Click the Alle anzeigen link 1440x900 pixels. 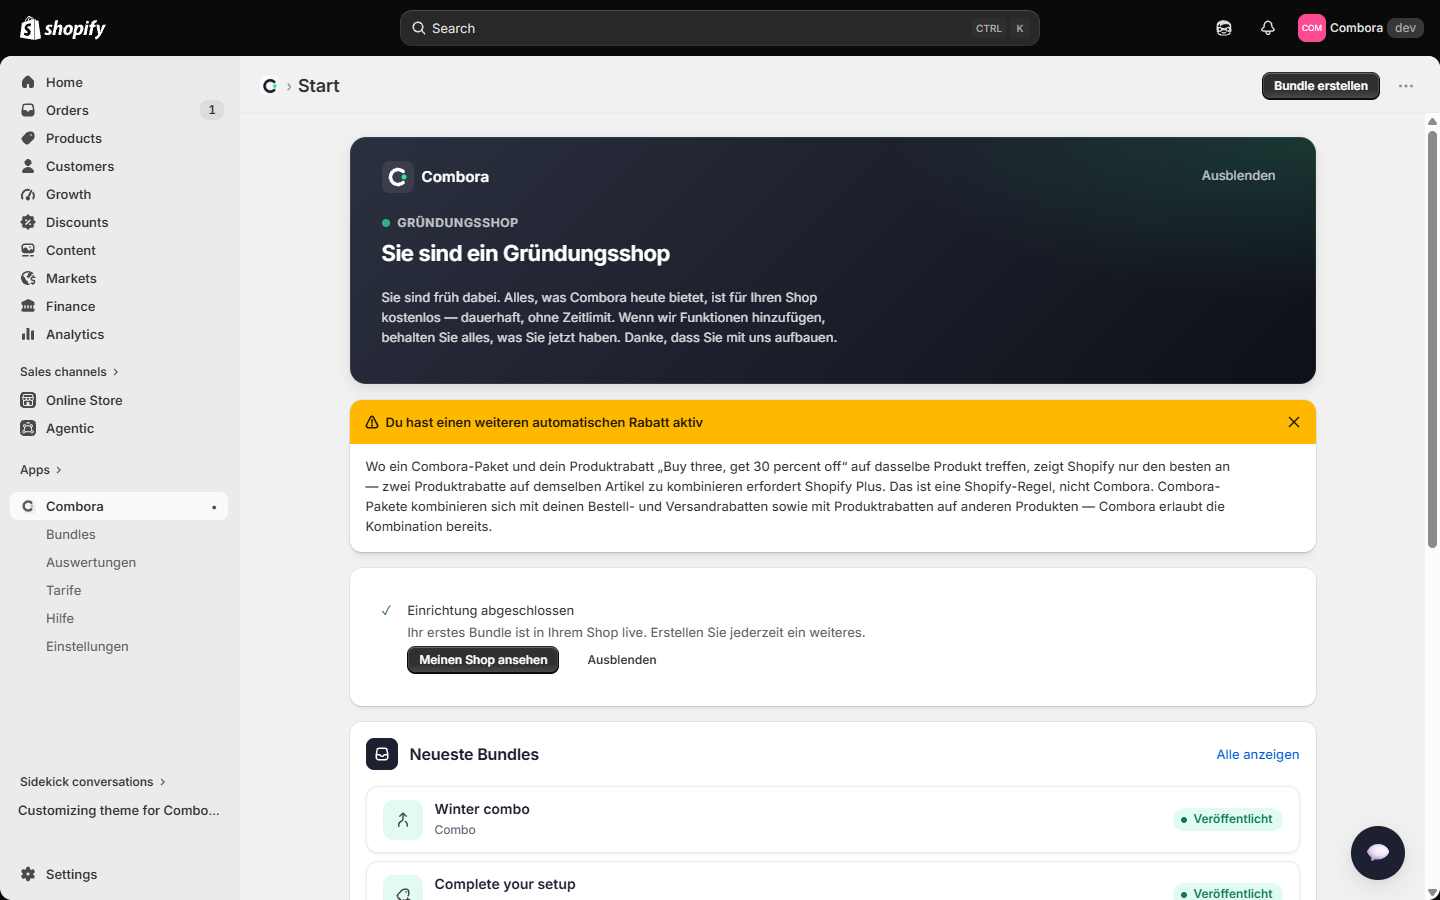(x=1258, y=754)
